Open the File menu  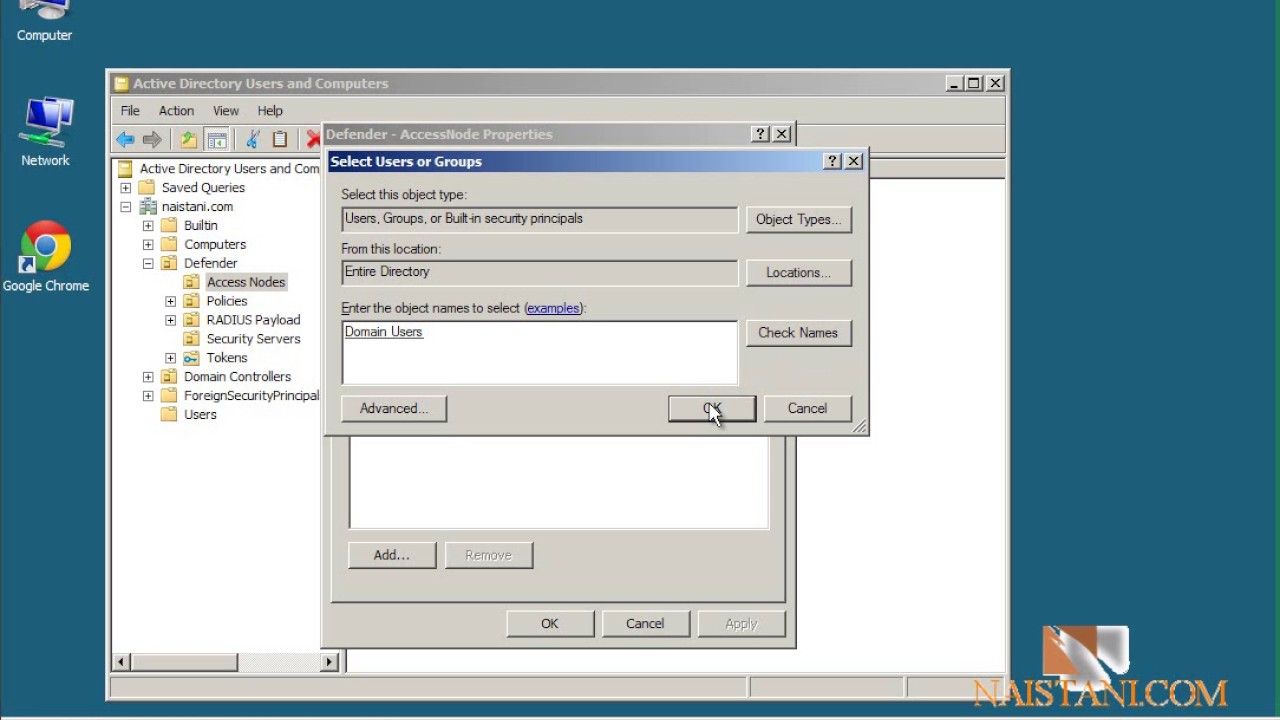click(130, 111)
